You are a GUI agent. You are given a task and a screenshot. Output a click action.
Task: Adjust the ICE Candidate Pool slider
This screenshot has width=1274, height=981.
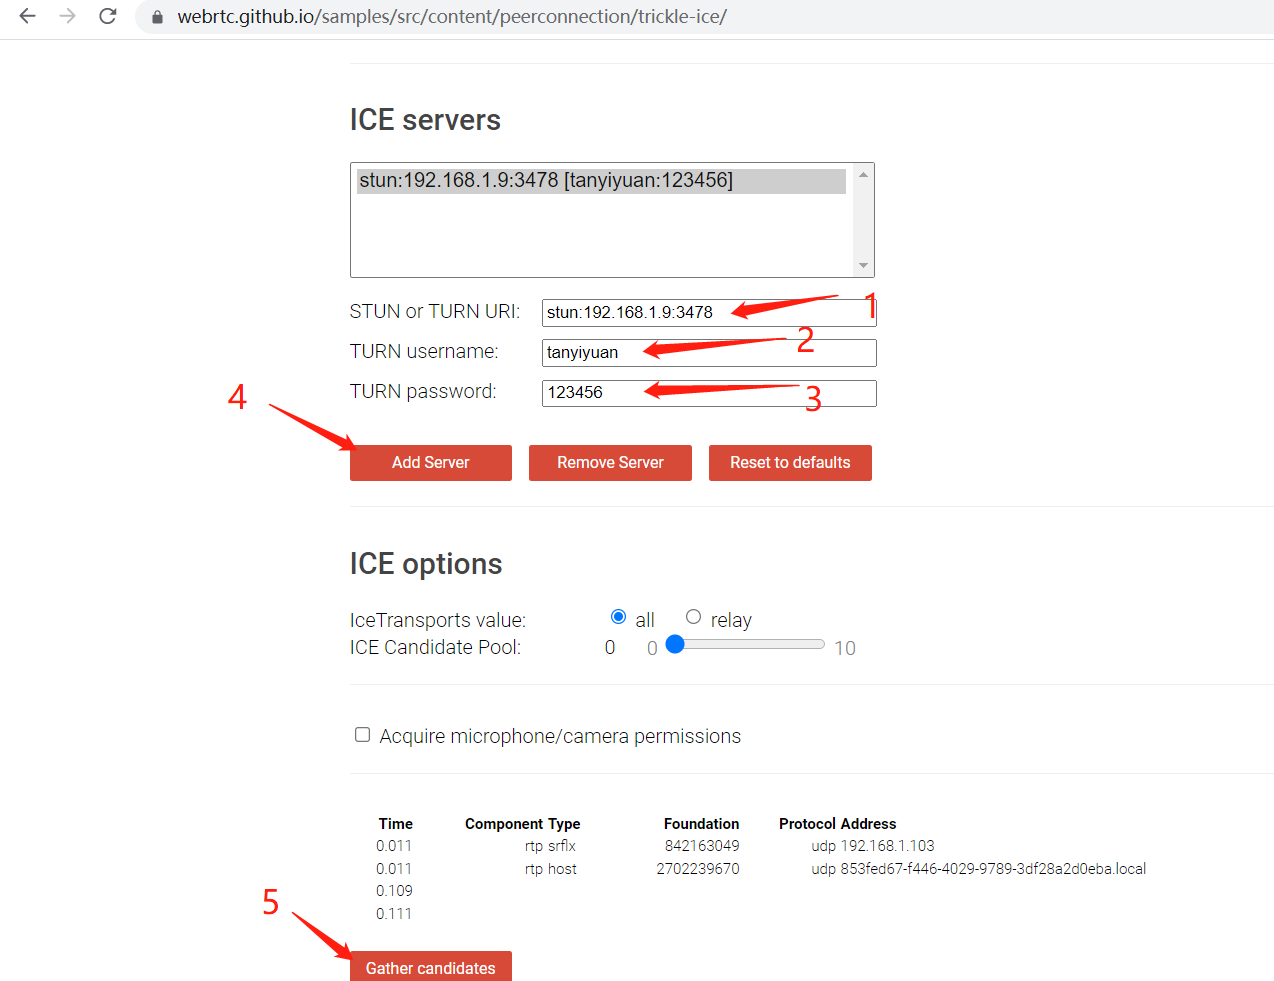(675, 644)
